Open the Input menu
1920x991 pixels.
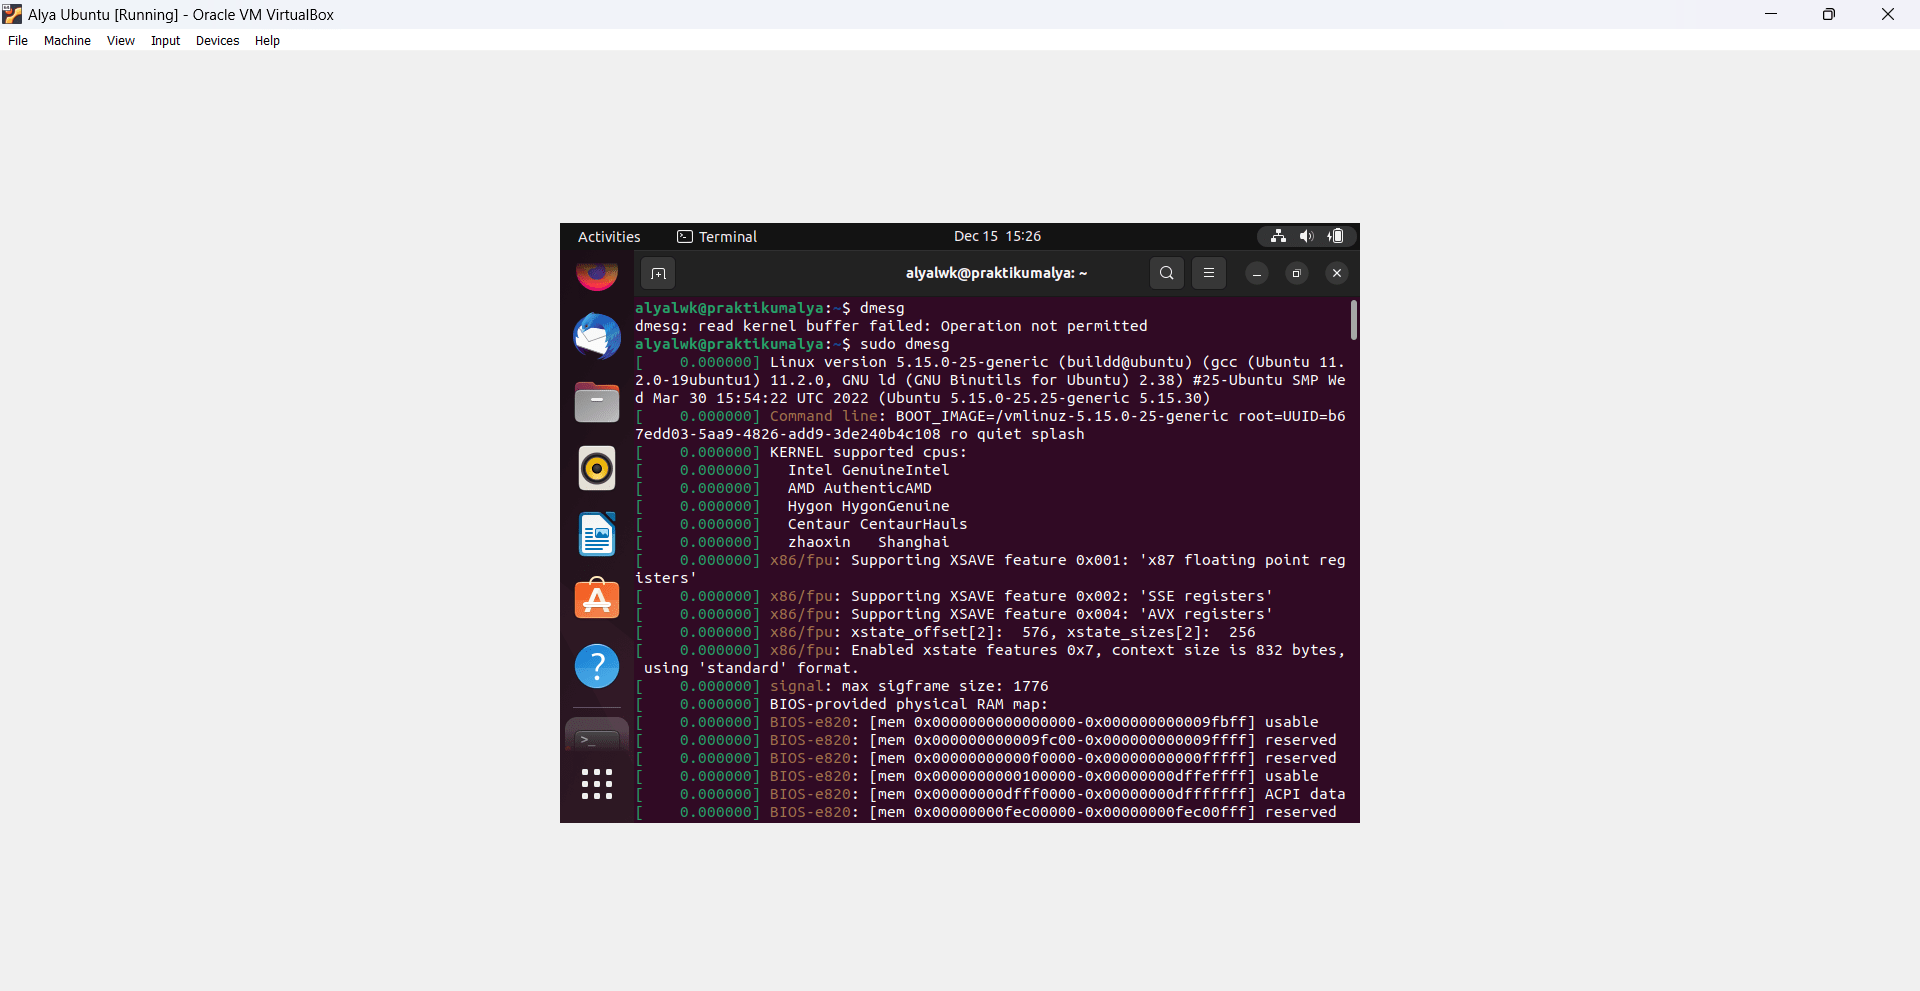coord(166,41)
